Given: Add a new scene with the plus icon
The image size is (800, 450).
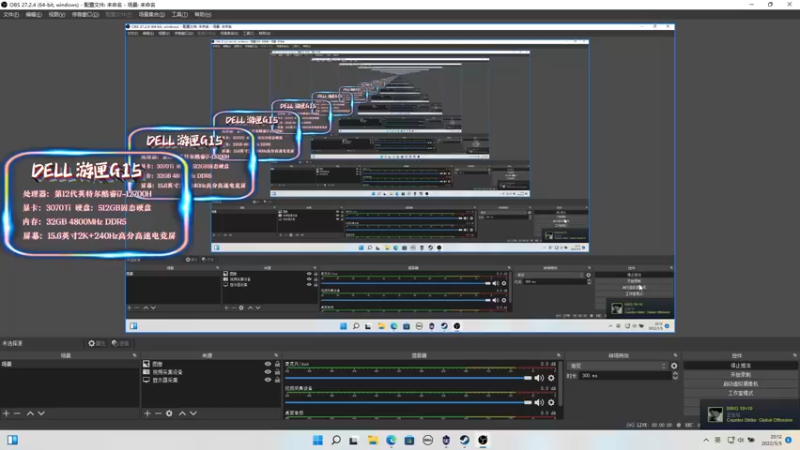Looking at the screenshot, I should pyautogui.click(x=6, y=413).
